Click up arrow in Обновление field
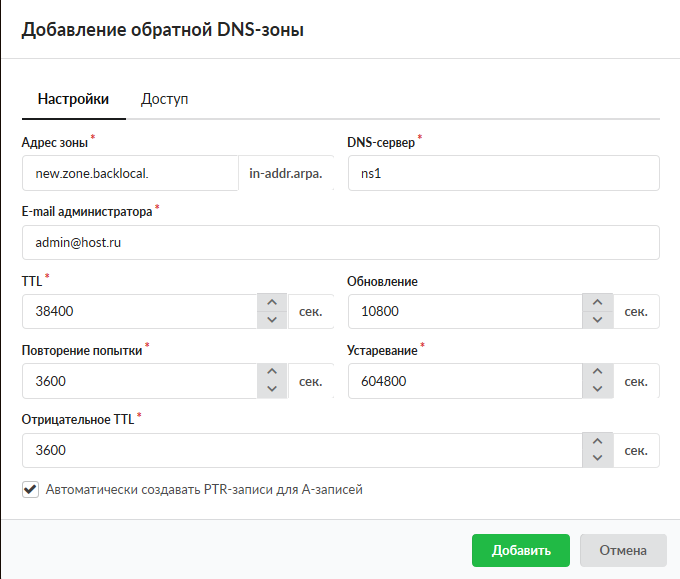Viewport: 680px width, 579px height. point(597,303)
